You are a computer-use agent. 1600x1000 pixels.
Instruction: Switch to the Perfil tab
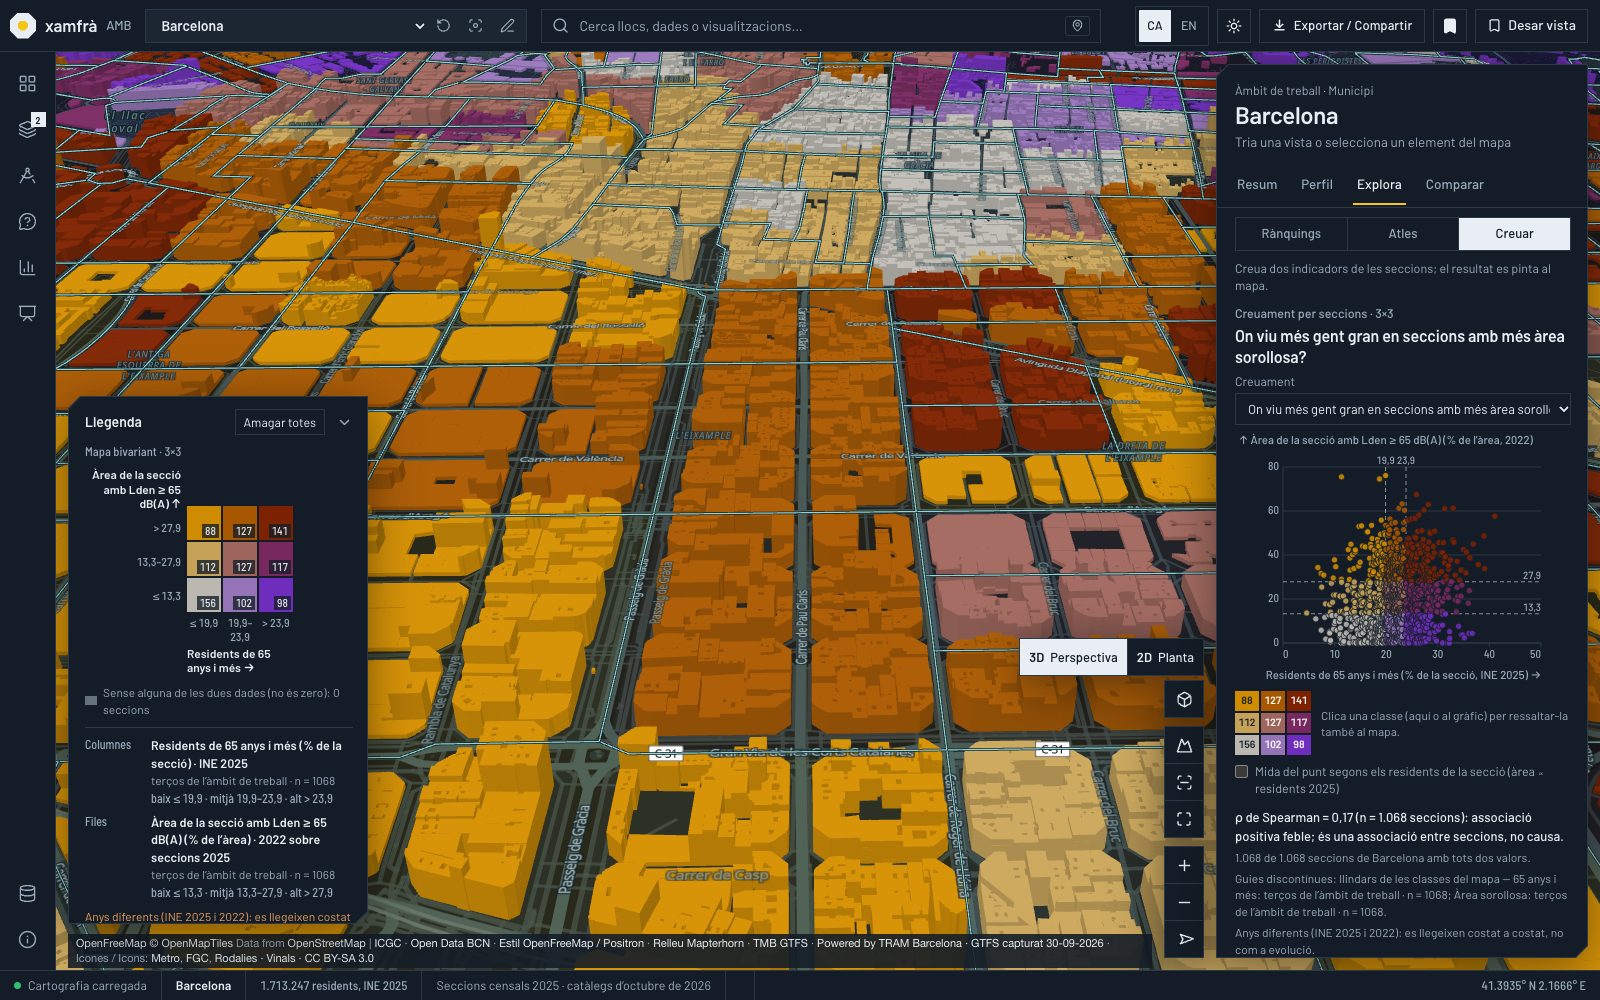pos(1317,185)
